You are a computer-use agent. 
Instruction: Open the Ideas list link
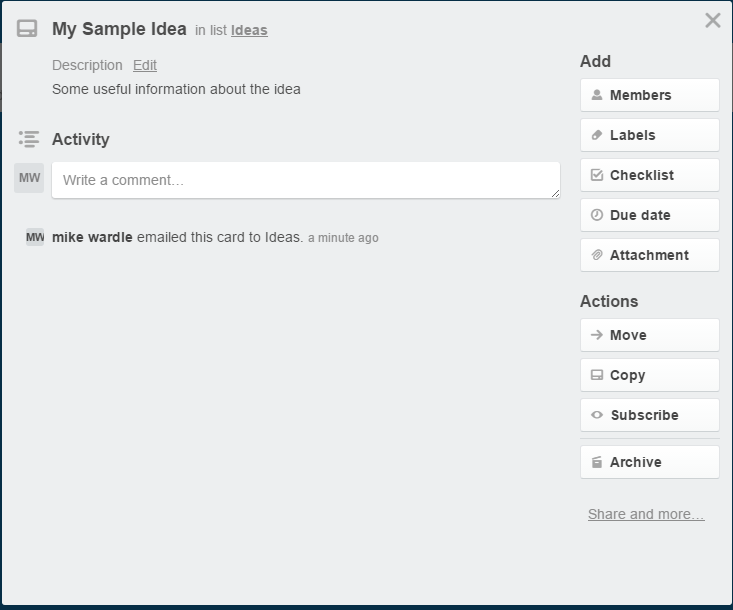pyautogui.click(x=249, y=30)
